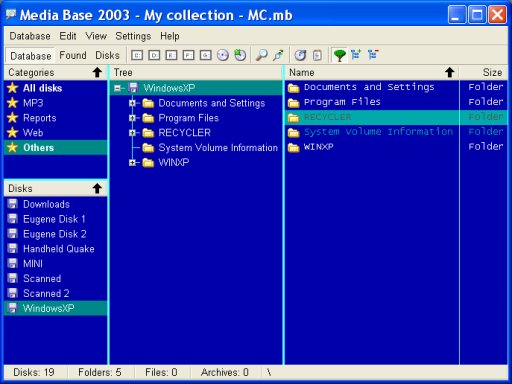Image resolution: width=512 pixels, height=384 pixels.
Task: Select the MINI disk
Action: pos(55,264)
